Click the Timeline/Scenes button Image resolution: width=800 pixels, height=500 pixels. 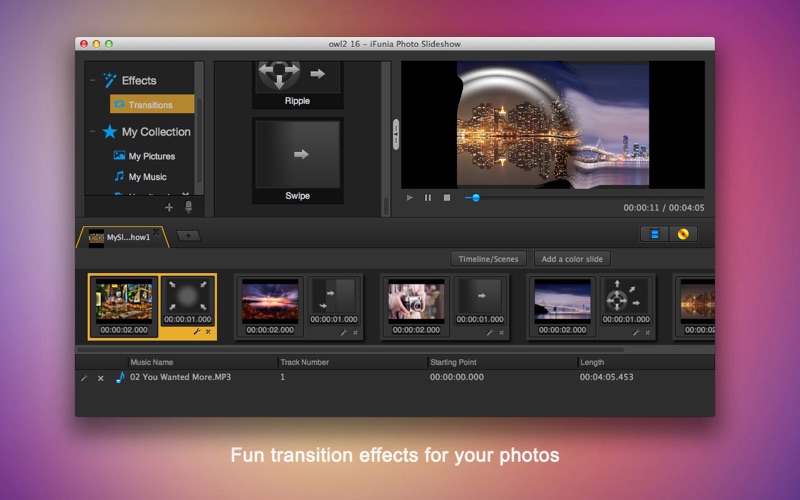click(488, 259)
